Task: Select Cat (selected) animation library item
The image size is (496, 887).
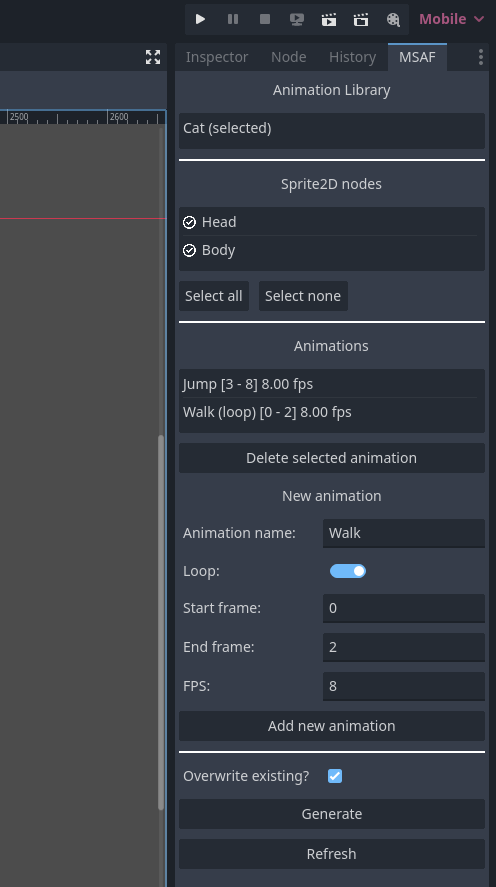Action: coord(332,128)
